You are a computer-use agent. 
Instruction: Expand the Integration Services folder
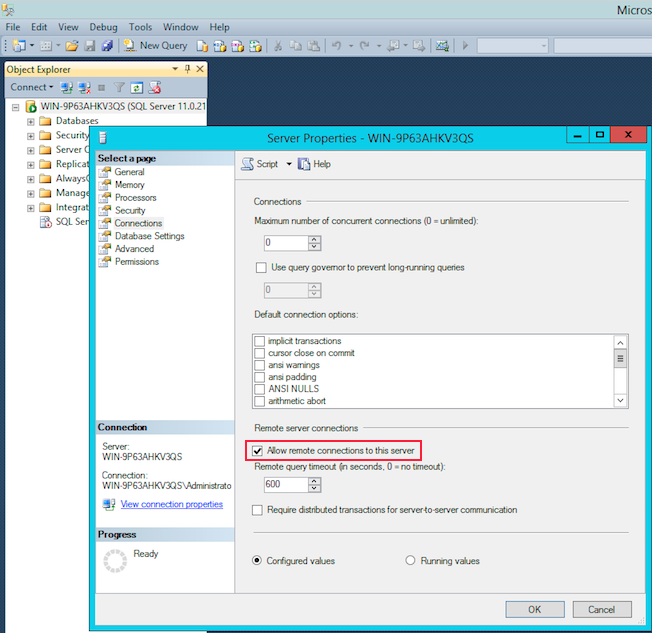tap(30, 208)
